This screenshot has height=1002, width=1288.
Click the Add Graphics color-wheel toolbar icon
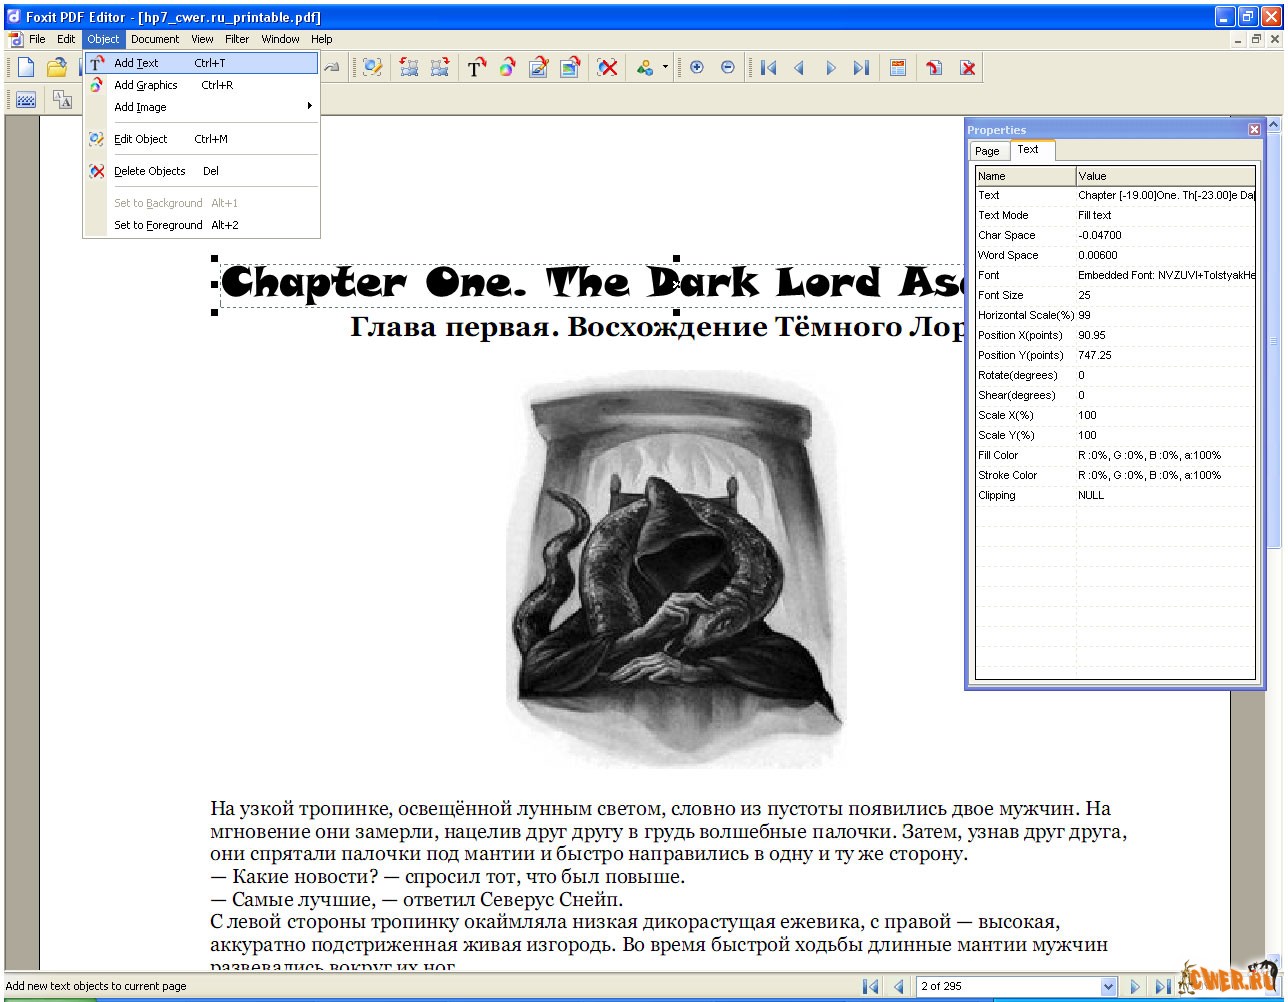click(507, 67)
